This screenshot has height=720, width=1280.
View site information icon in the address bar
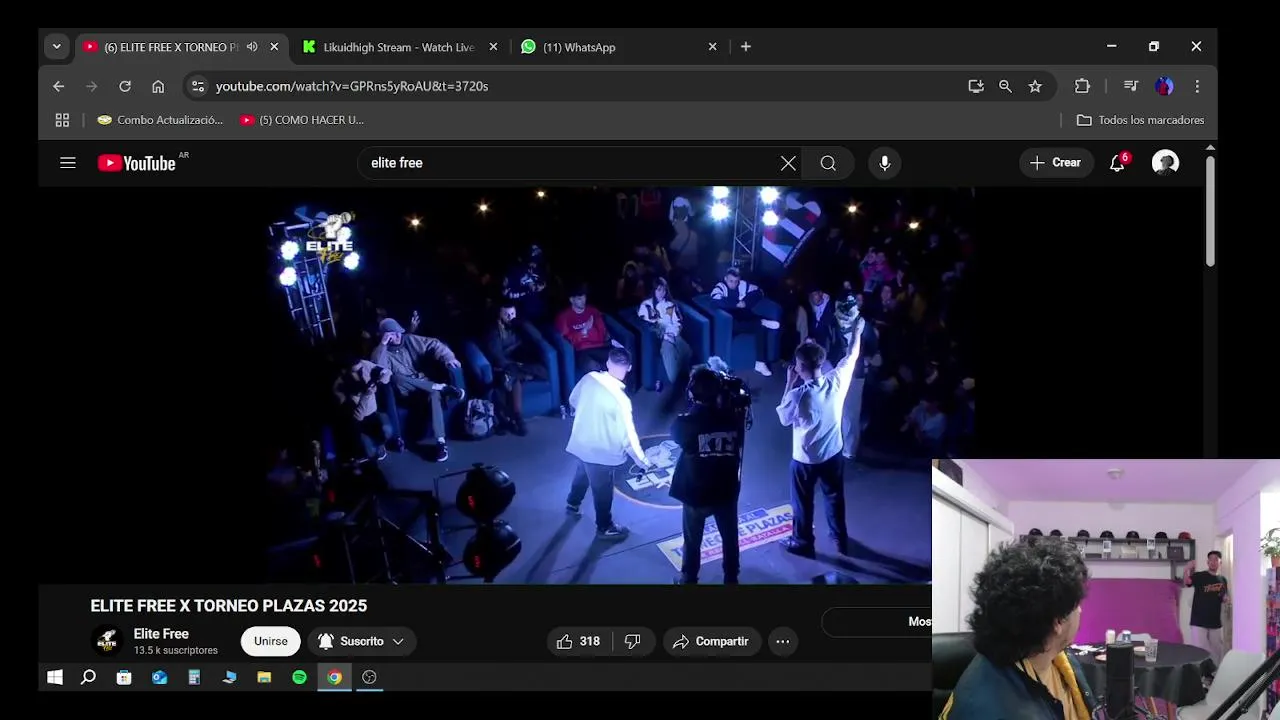[198, 86]
